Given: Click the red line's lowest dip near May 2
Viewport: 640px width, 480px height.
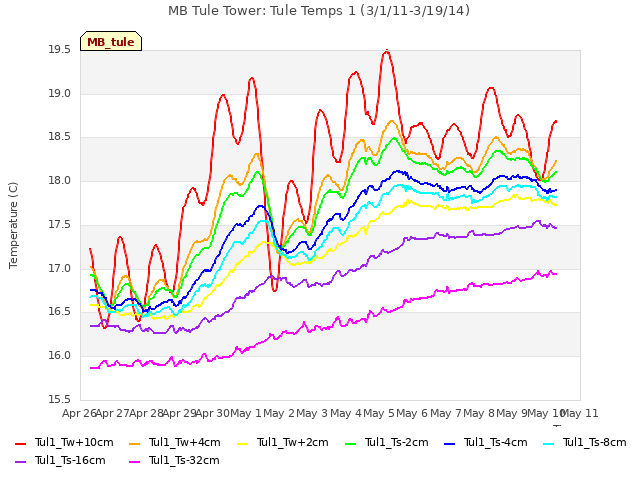Looking at the screenshot, I should [x=274, y=290].
